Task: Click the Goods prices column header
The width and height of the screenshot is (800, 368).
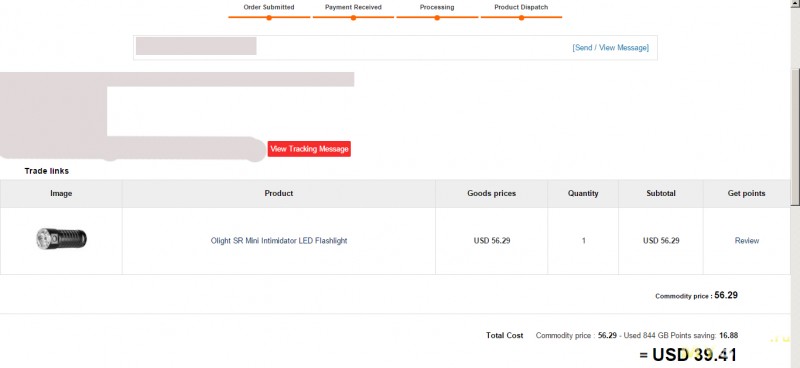Action: tap(491, 193)
